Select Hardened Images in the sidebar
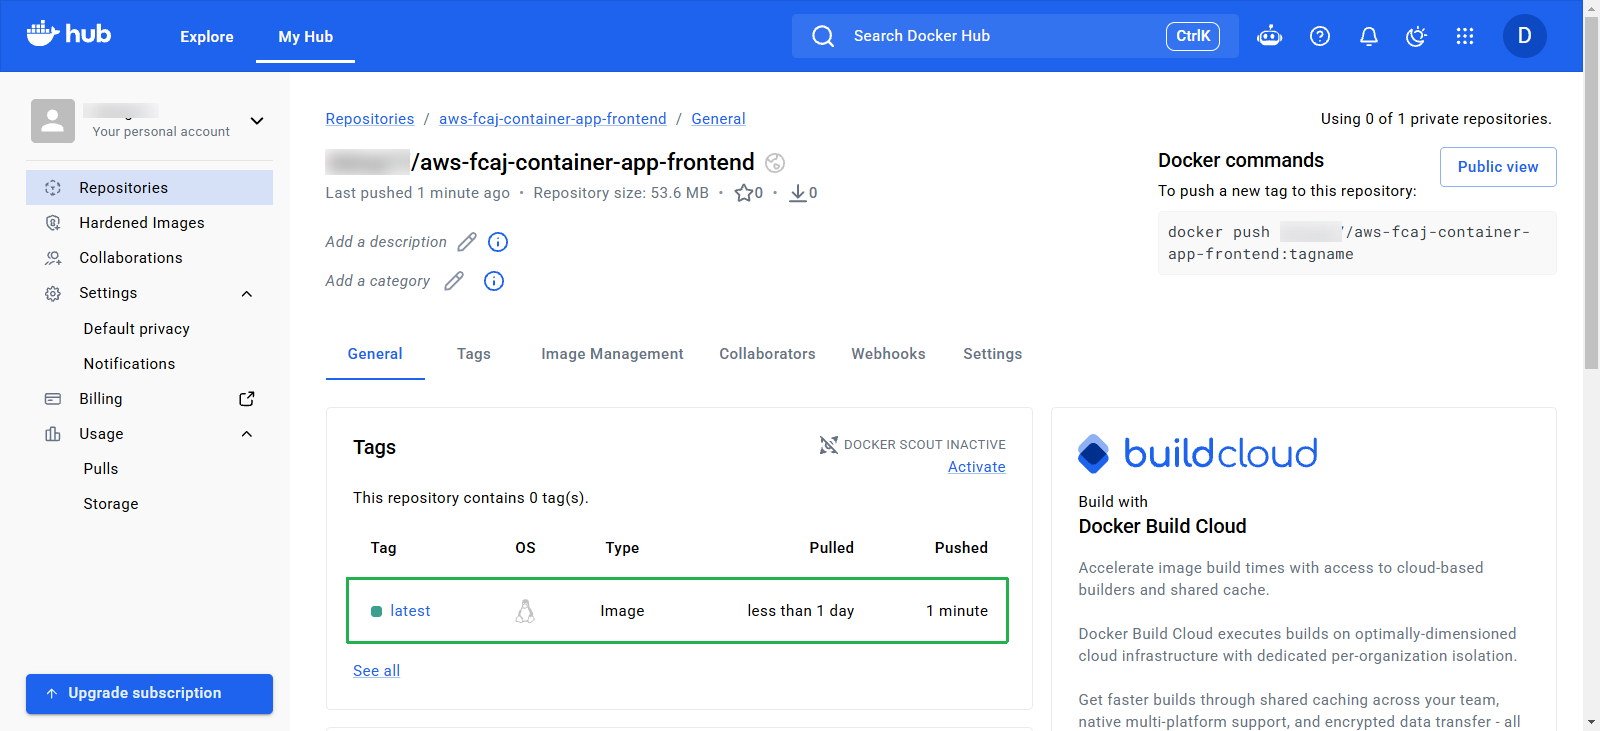Image resolution: width=1600 pixels, height=731 pixels. (x=149, y=223)
